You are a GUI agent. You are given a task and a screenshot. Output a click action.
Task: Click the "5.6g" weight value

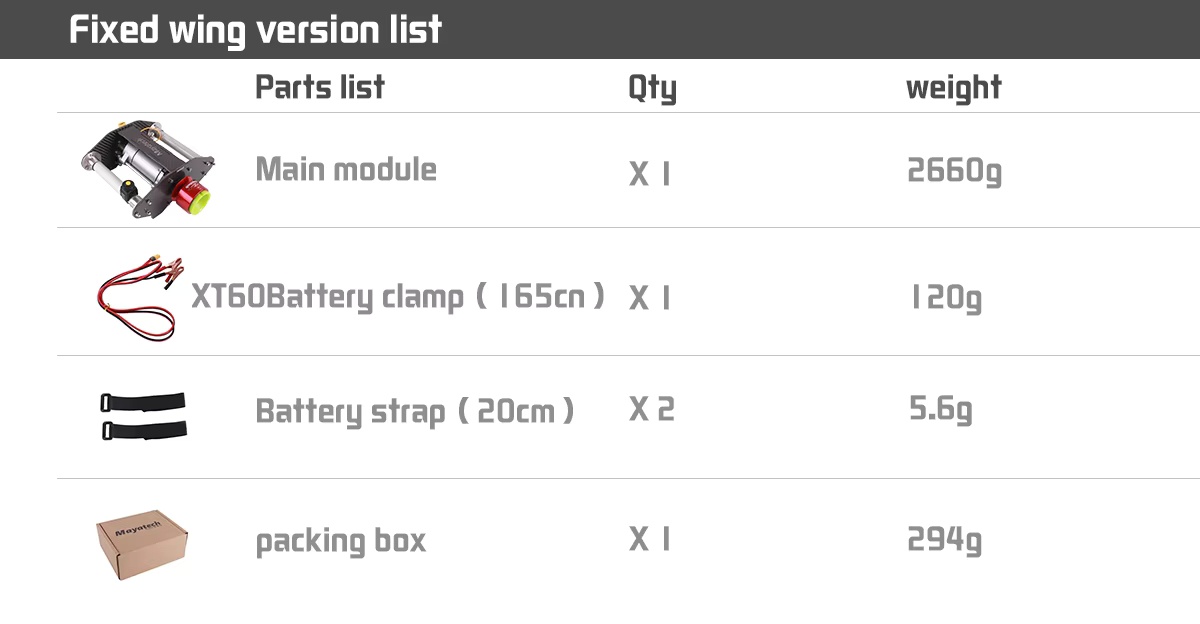(x=940, y=409)
